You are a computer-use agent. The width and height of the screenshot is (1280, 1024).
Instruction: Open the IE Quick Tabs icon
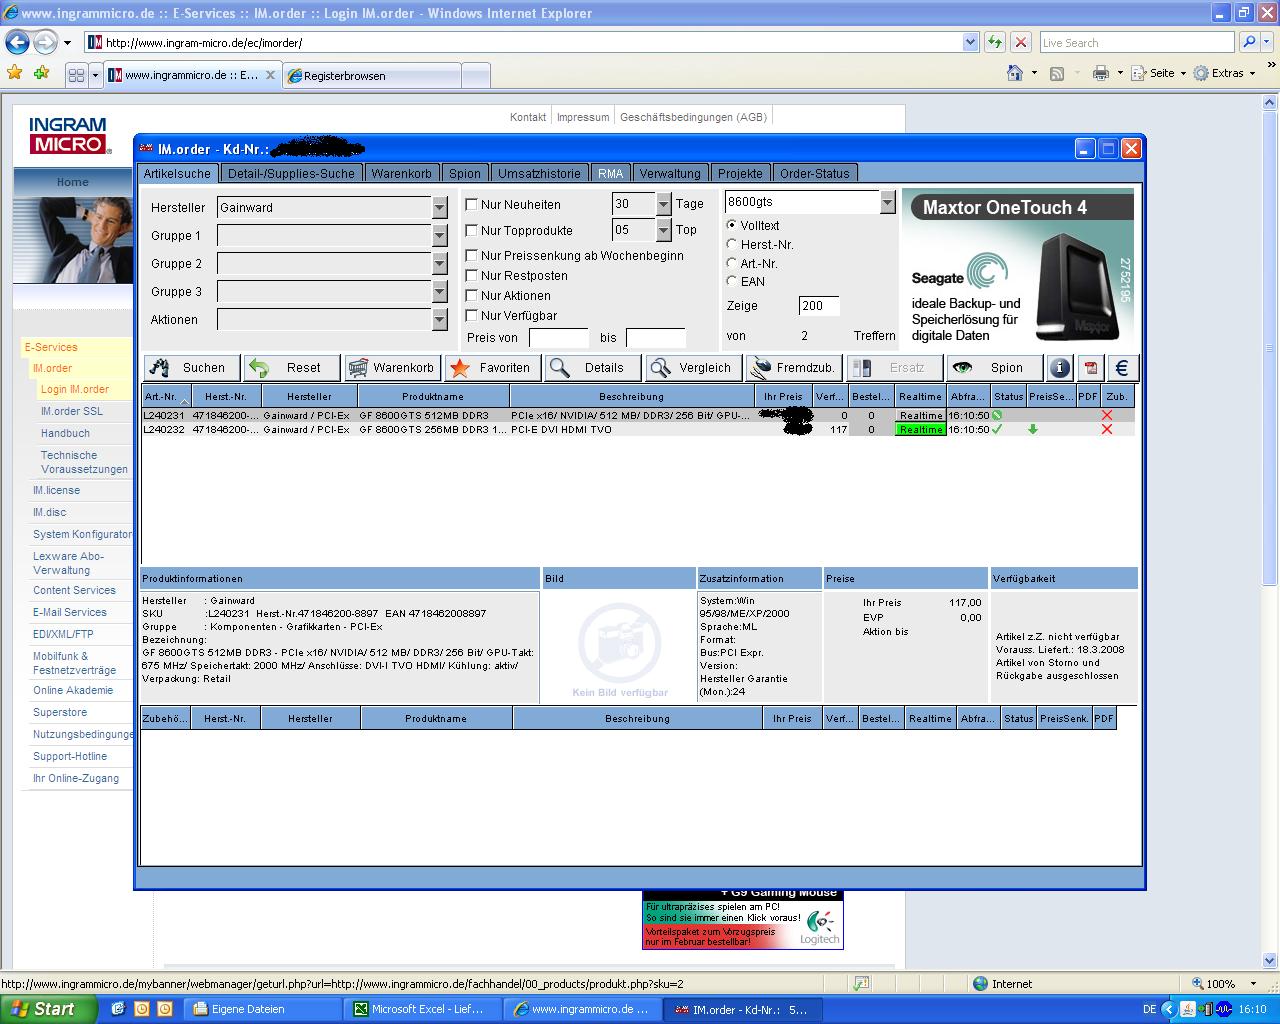(x=76, y=75)
